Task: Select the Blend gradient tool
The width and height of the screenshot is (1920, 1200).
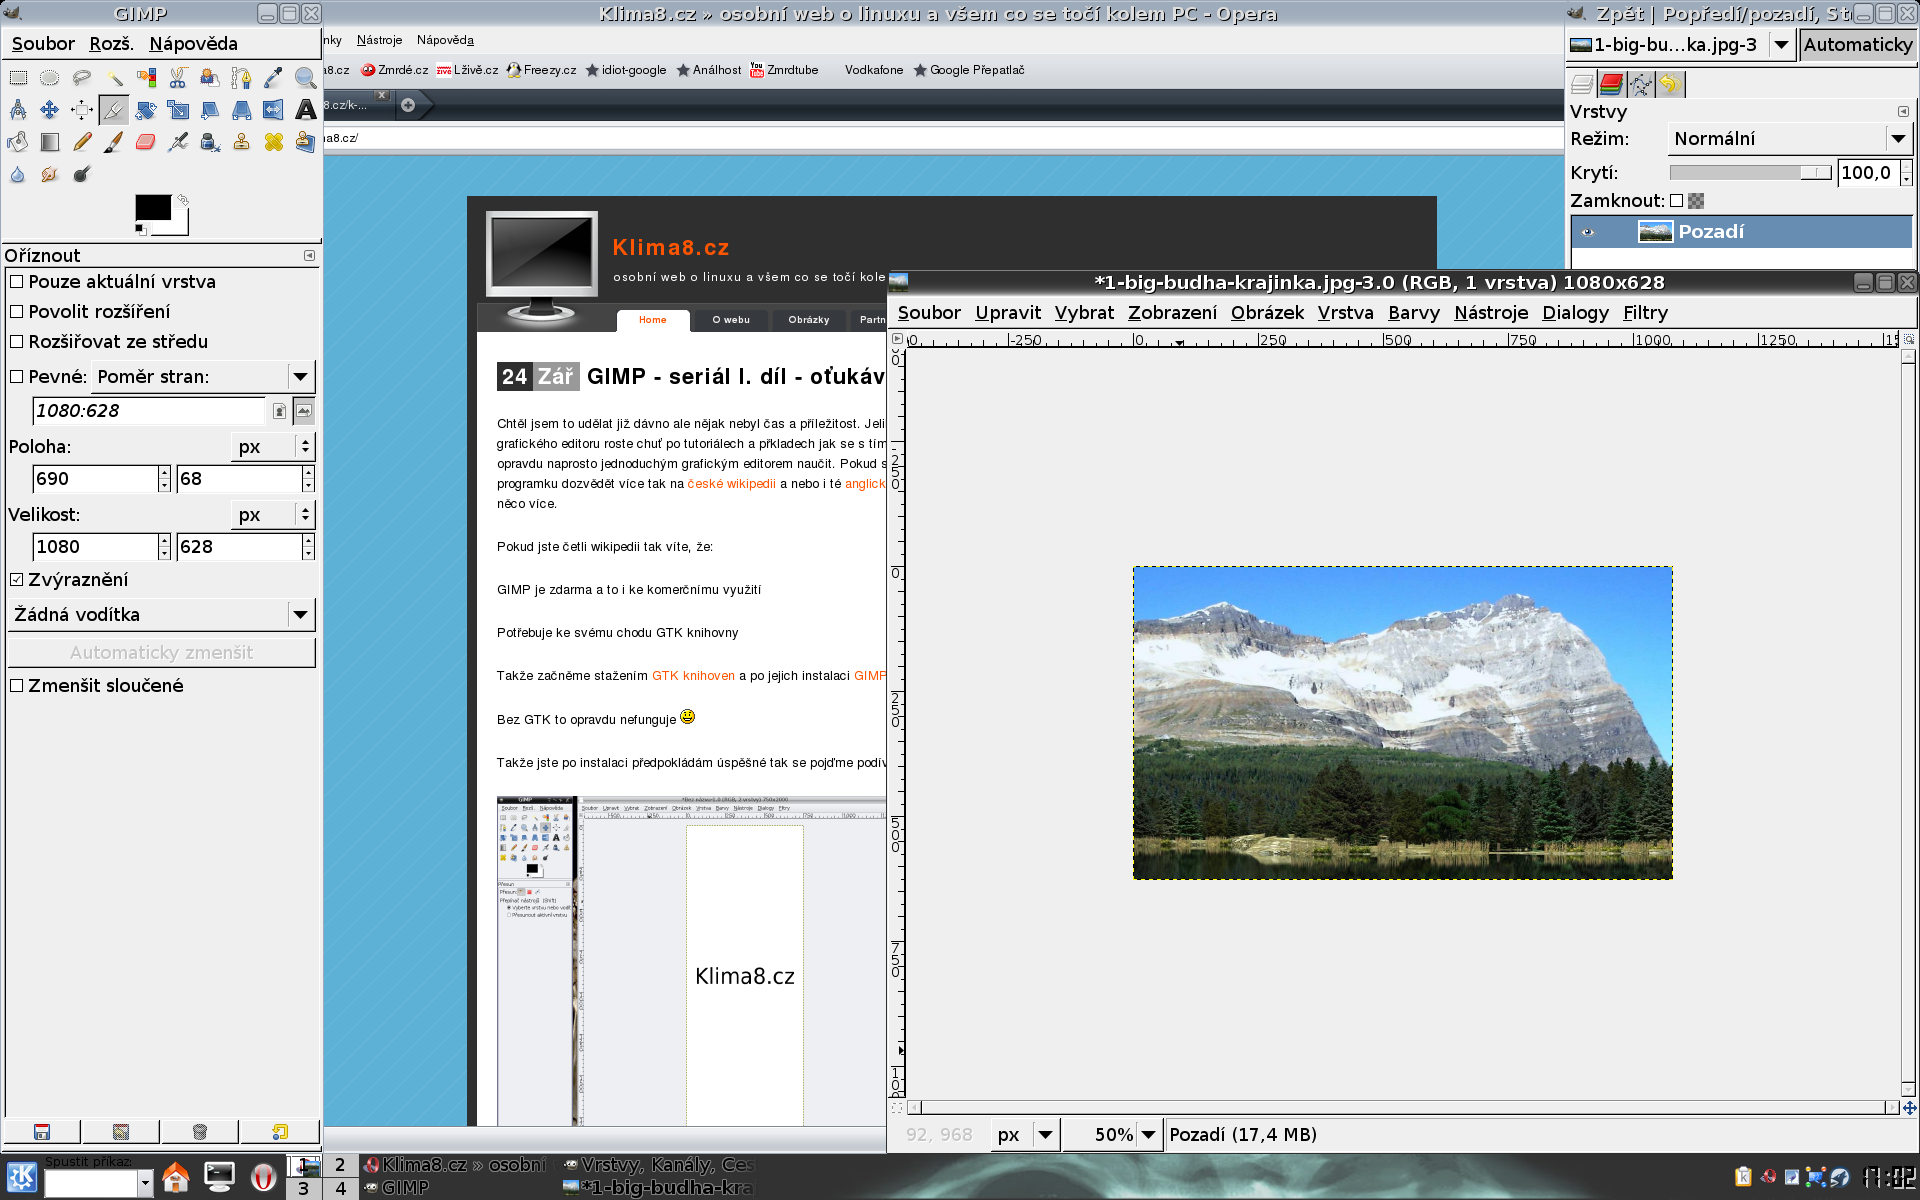Action: [50, 141]
